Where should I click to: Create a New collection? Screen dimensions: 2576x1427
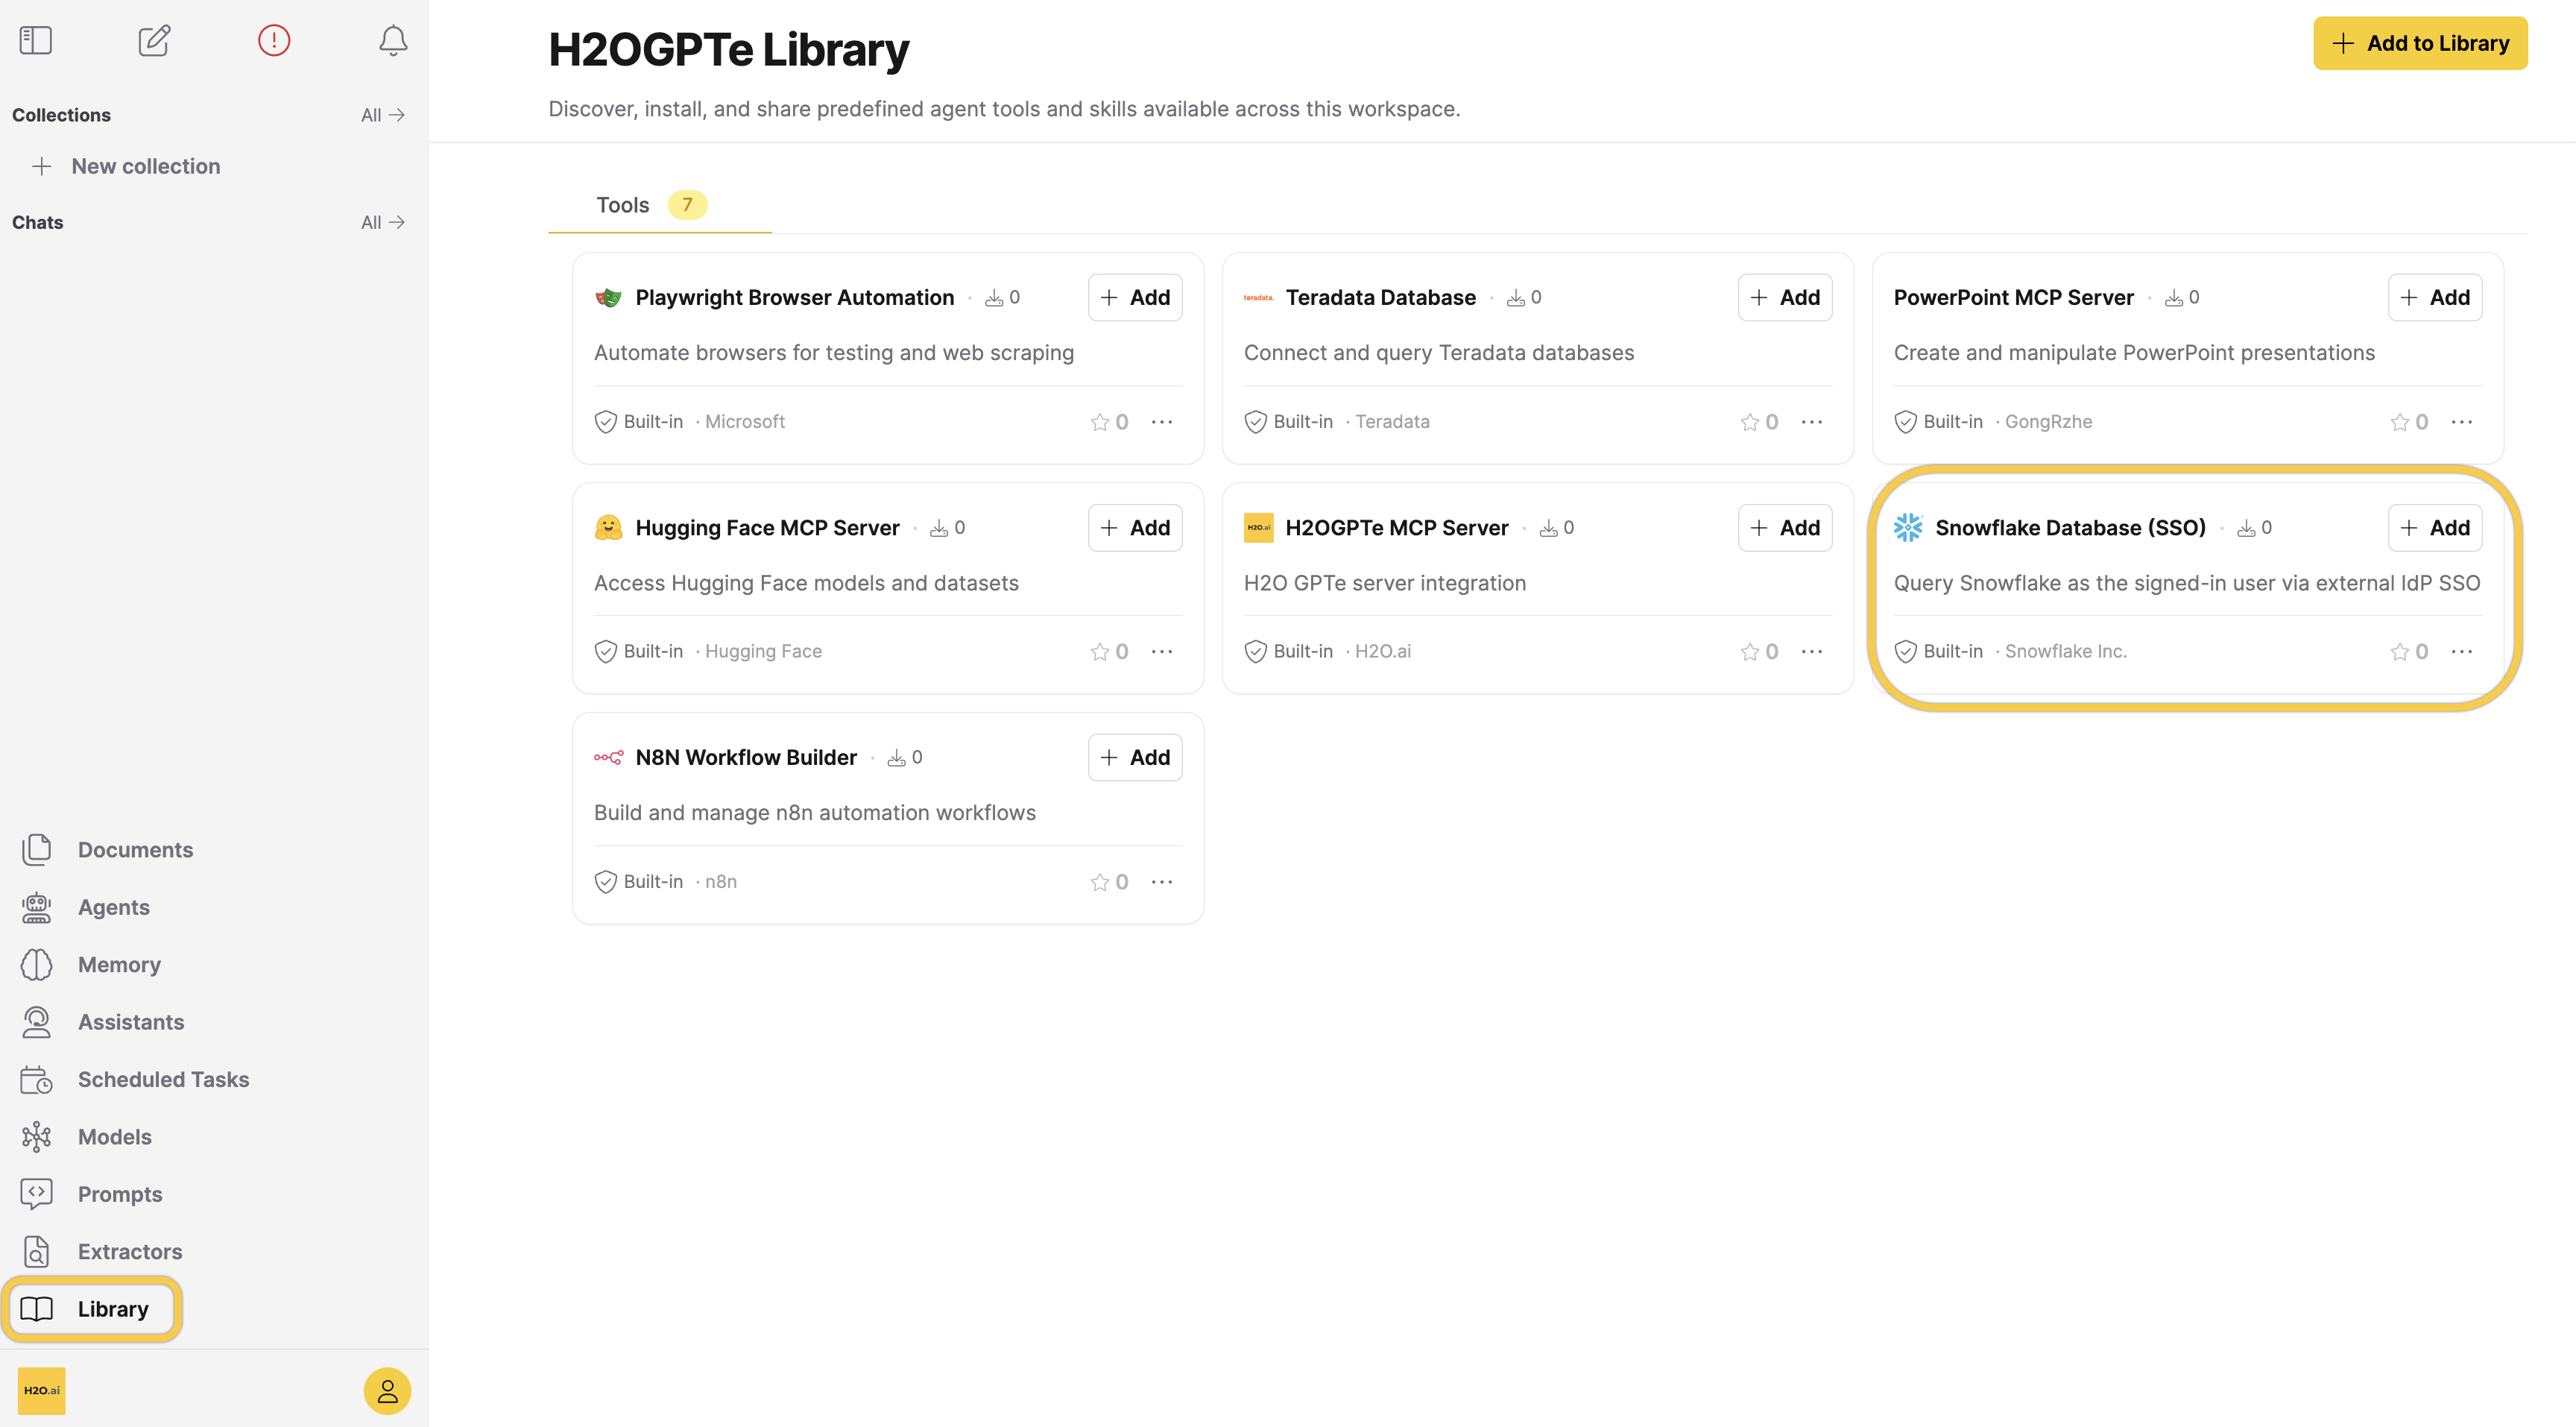126,166
